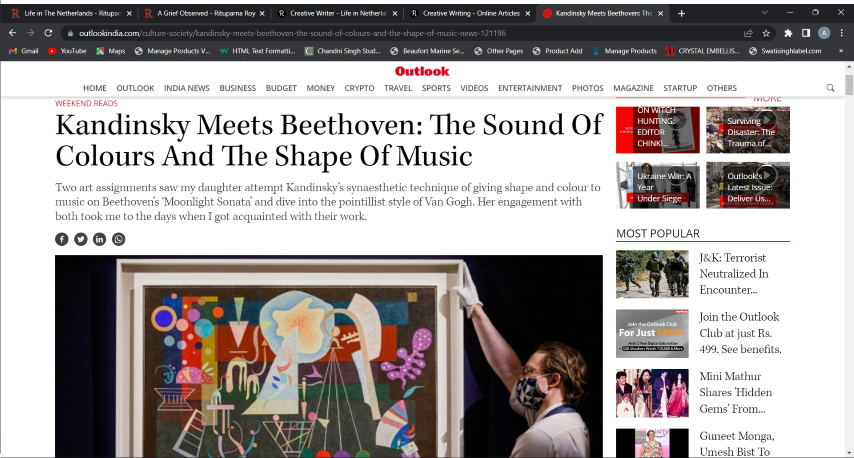
Task: Open the PHOTOS section
Action: [x=588, y=88]
